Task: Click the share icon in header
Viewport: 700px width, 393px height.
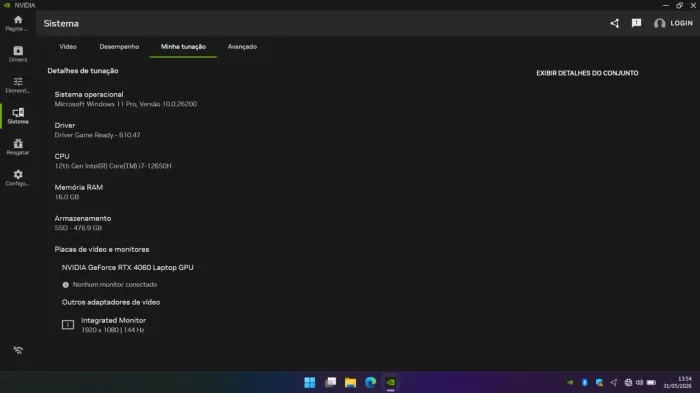Action: pos(615,23)
